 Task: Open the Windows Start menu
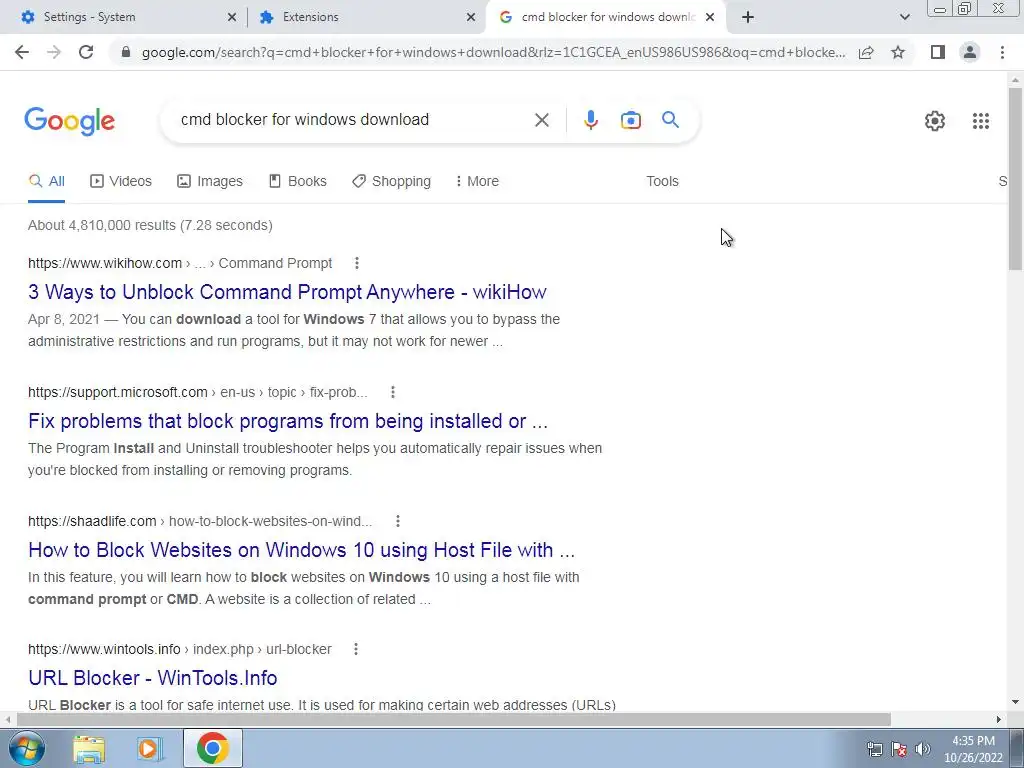click(x=26, y=748)
